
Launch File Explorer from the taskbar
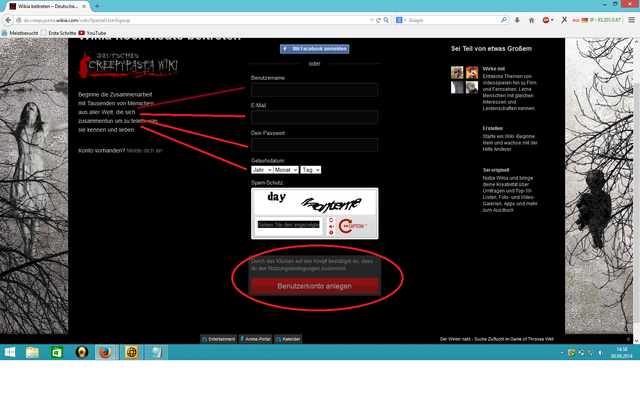point(32,352)
